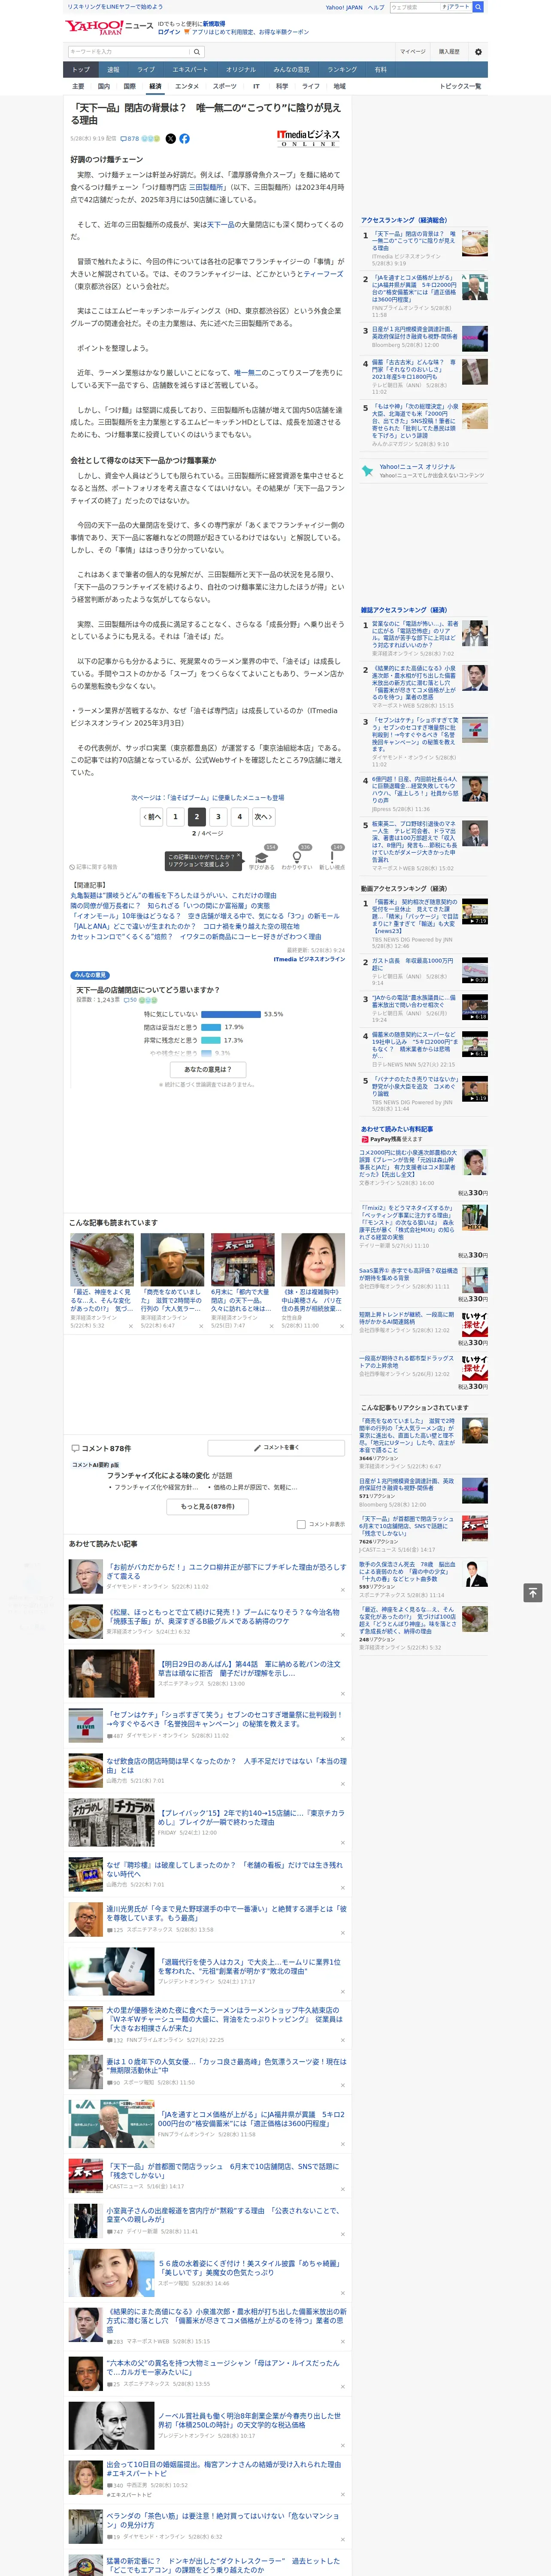Click the back-to-top arrow button

[533, 1592]
